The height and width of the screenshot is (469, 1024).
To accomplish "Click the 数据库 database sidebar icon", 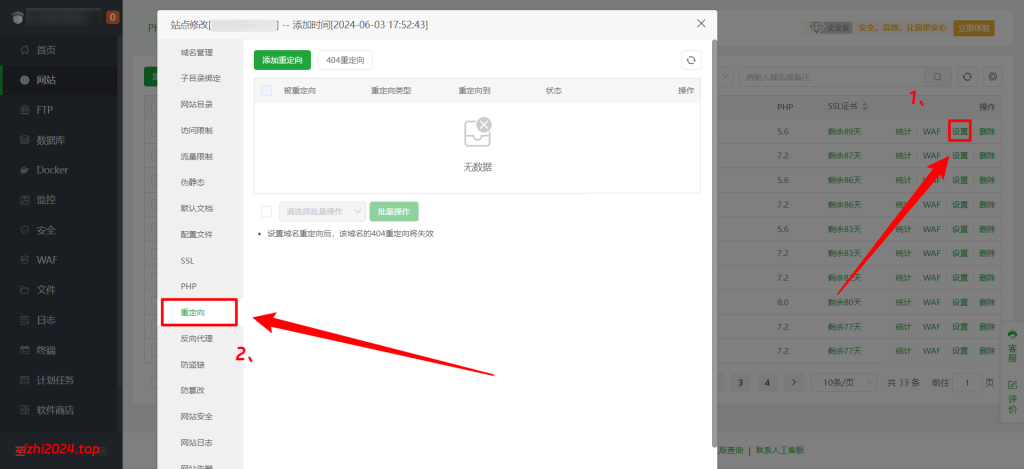I will [x=22, y=140].
